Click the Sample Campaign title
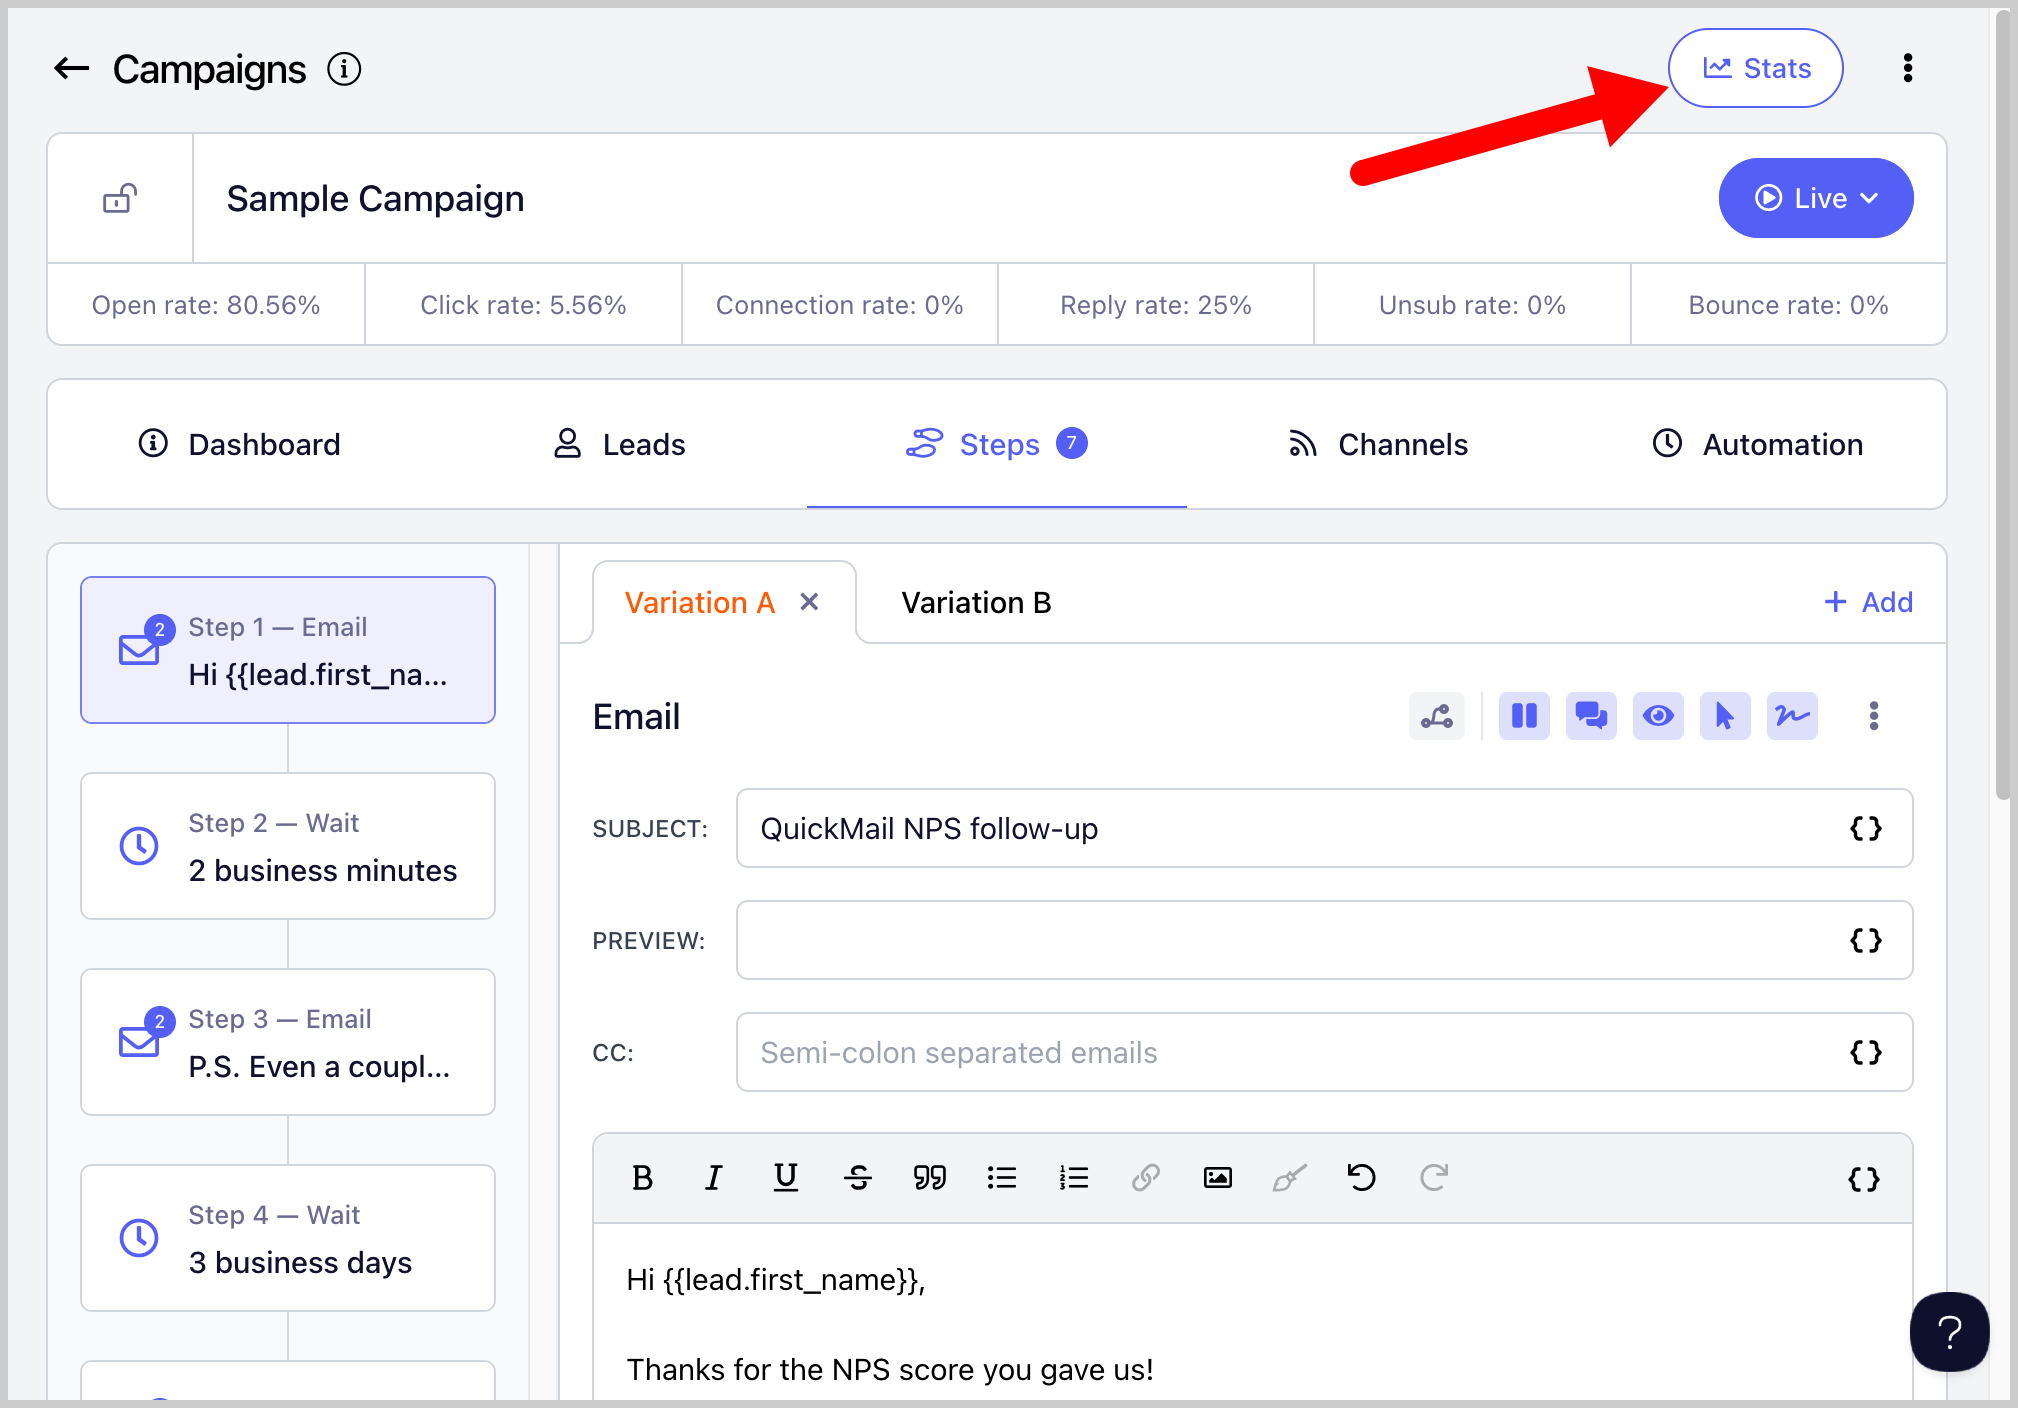 click(x=375, y=198)
